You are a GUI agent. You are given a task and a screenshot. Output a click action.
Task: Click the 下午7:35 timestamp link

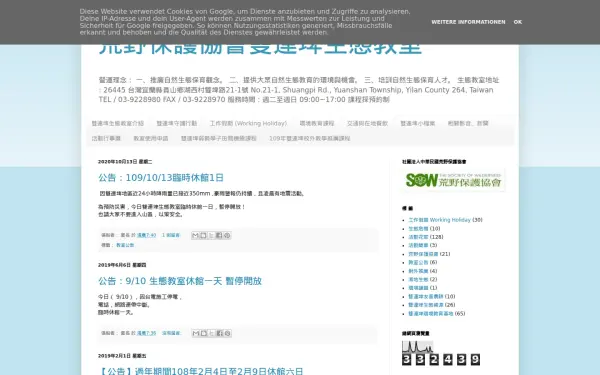pyautogui.click(x=147, y=333)
